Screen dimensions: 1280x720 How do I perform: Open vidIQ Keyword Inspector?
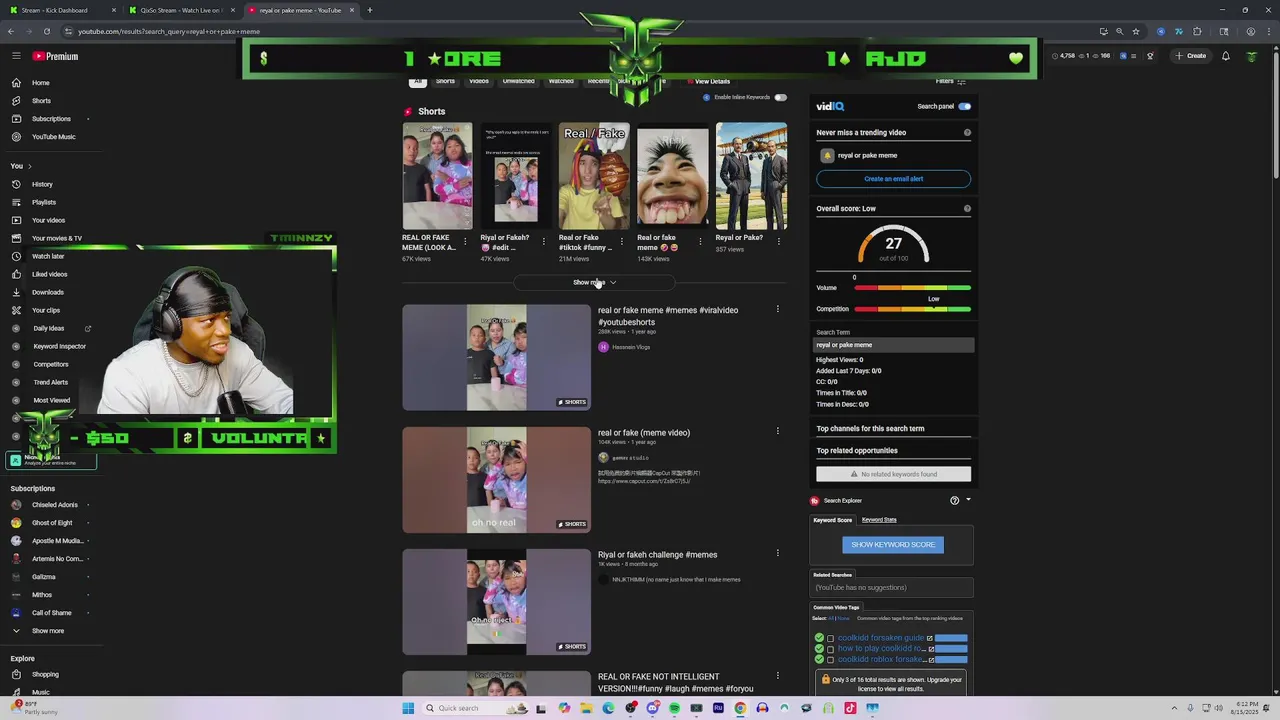(x=60, y=346)
